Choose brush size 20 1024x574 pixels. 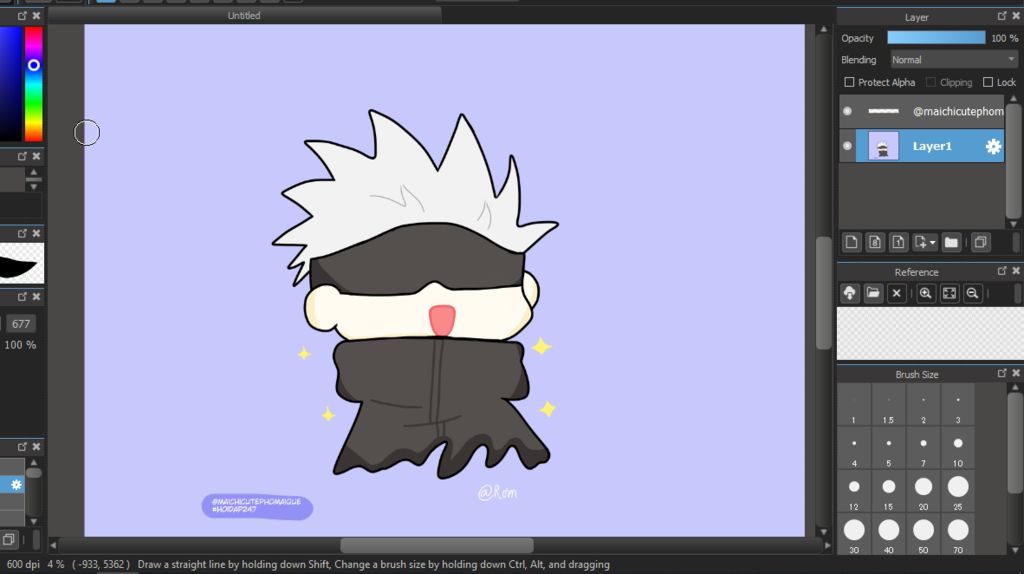[x=923, y=492]
